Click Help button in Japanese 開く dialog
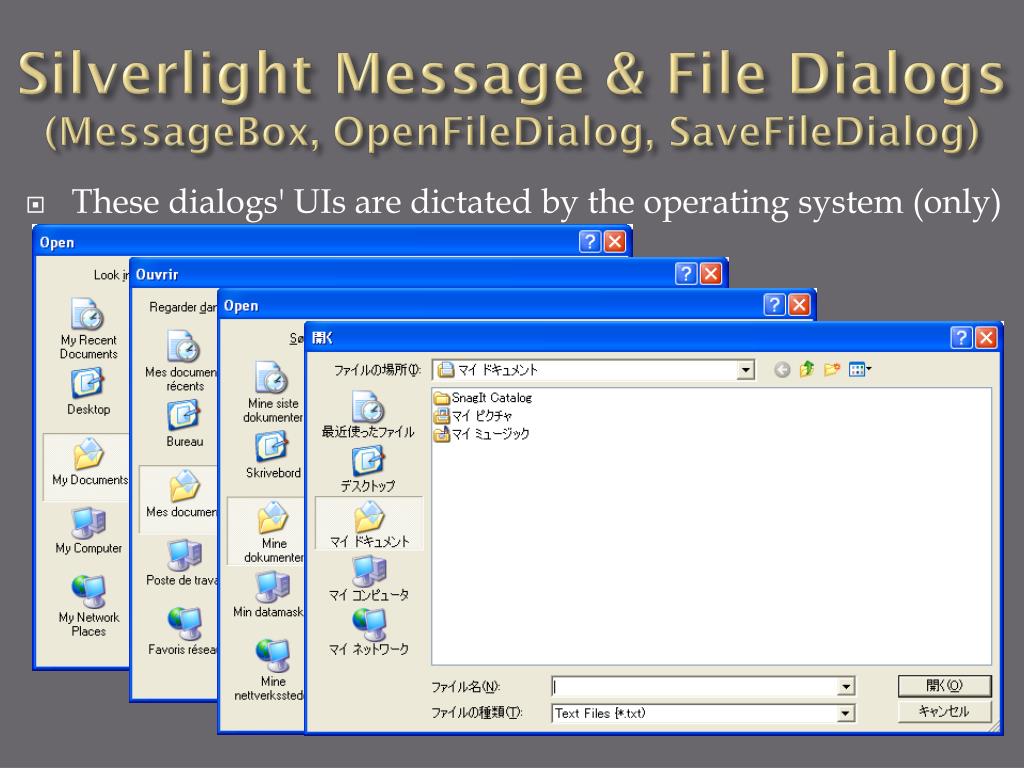This screenshot has height=768, width=1024. click(x=961, y=338)
